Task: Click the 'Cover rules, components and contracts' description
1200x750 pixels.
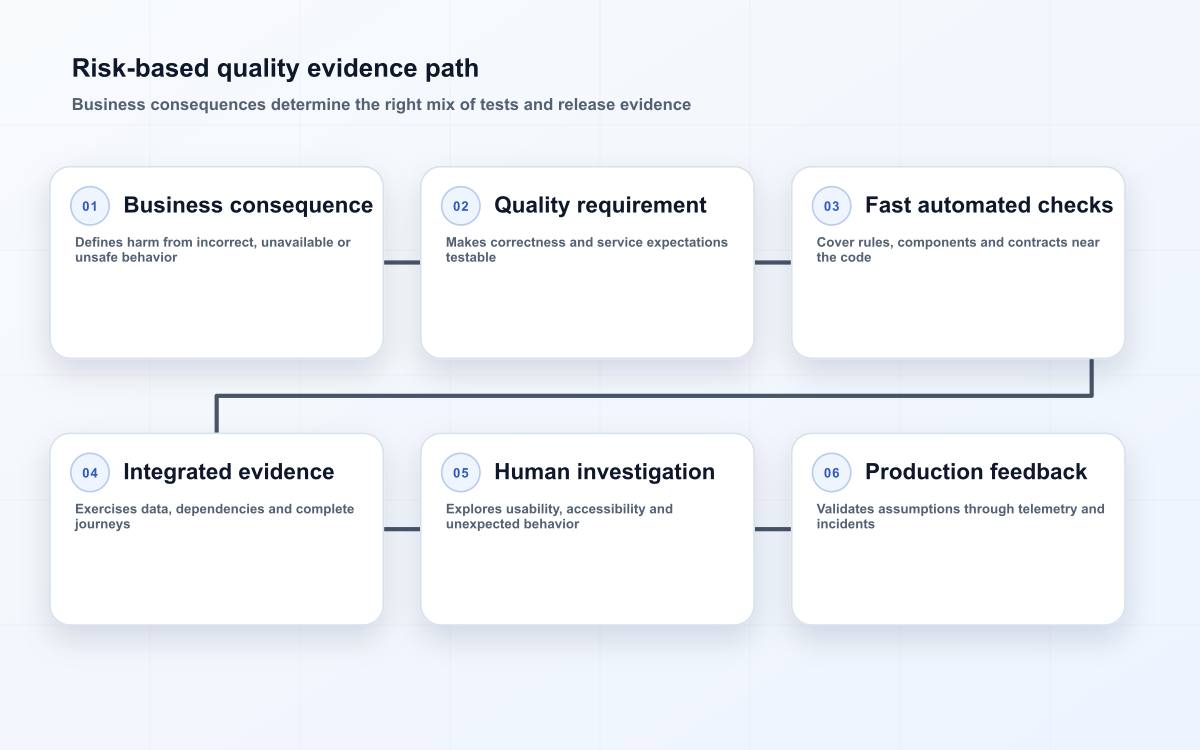Action: pyautogui.click(x=958, y=250)
